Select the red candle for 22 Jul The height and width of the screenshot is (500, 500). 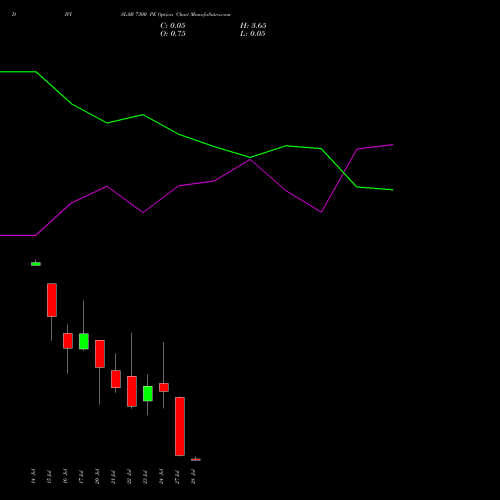[132, 391]
